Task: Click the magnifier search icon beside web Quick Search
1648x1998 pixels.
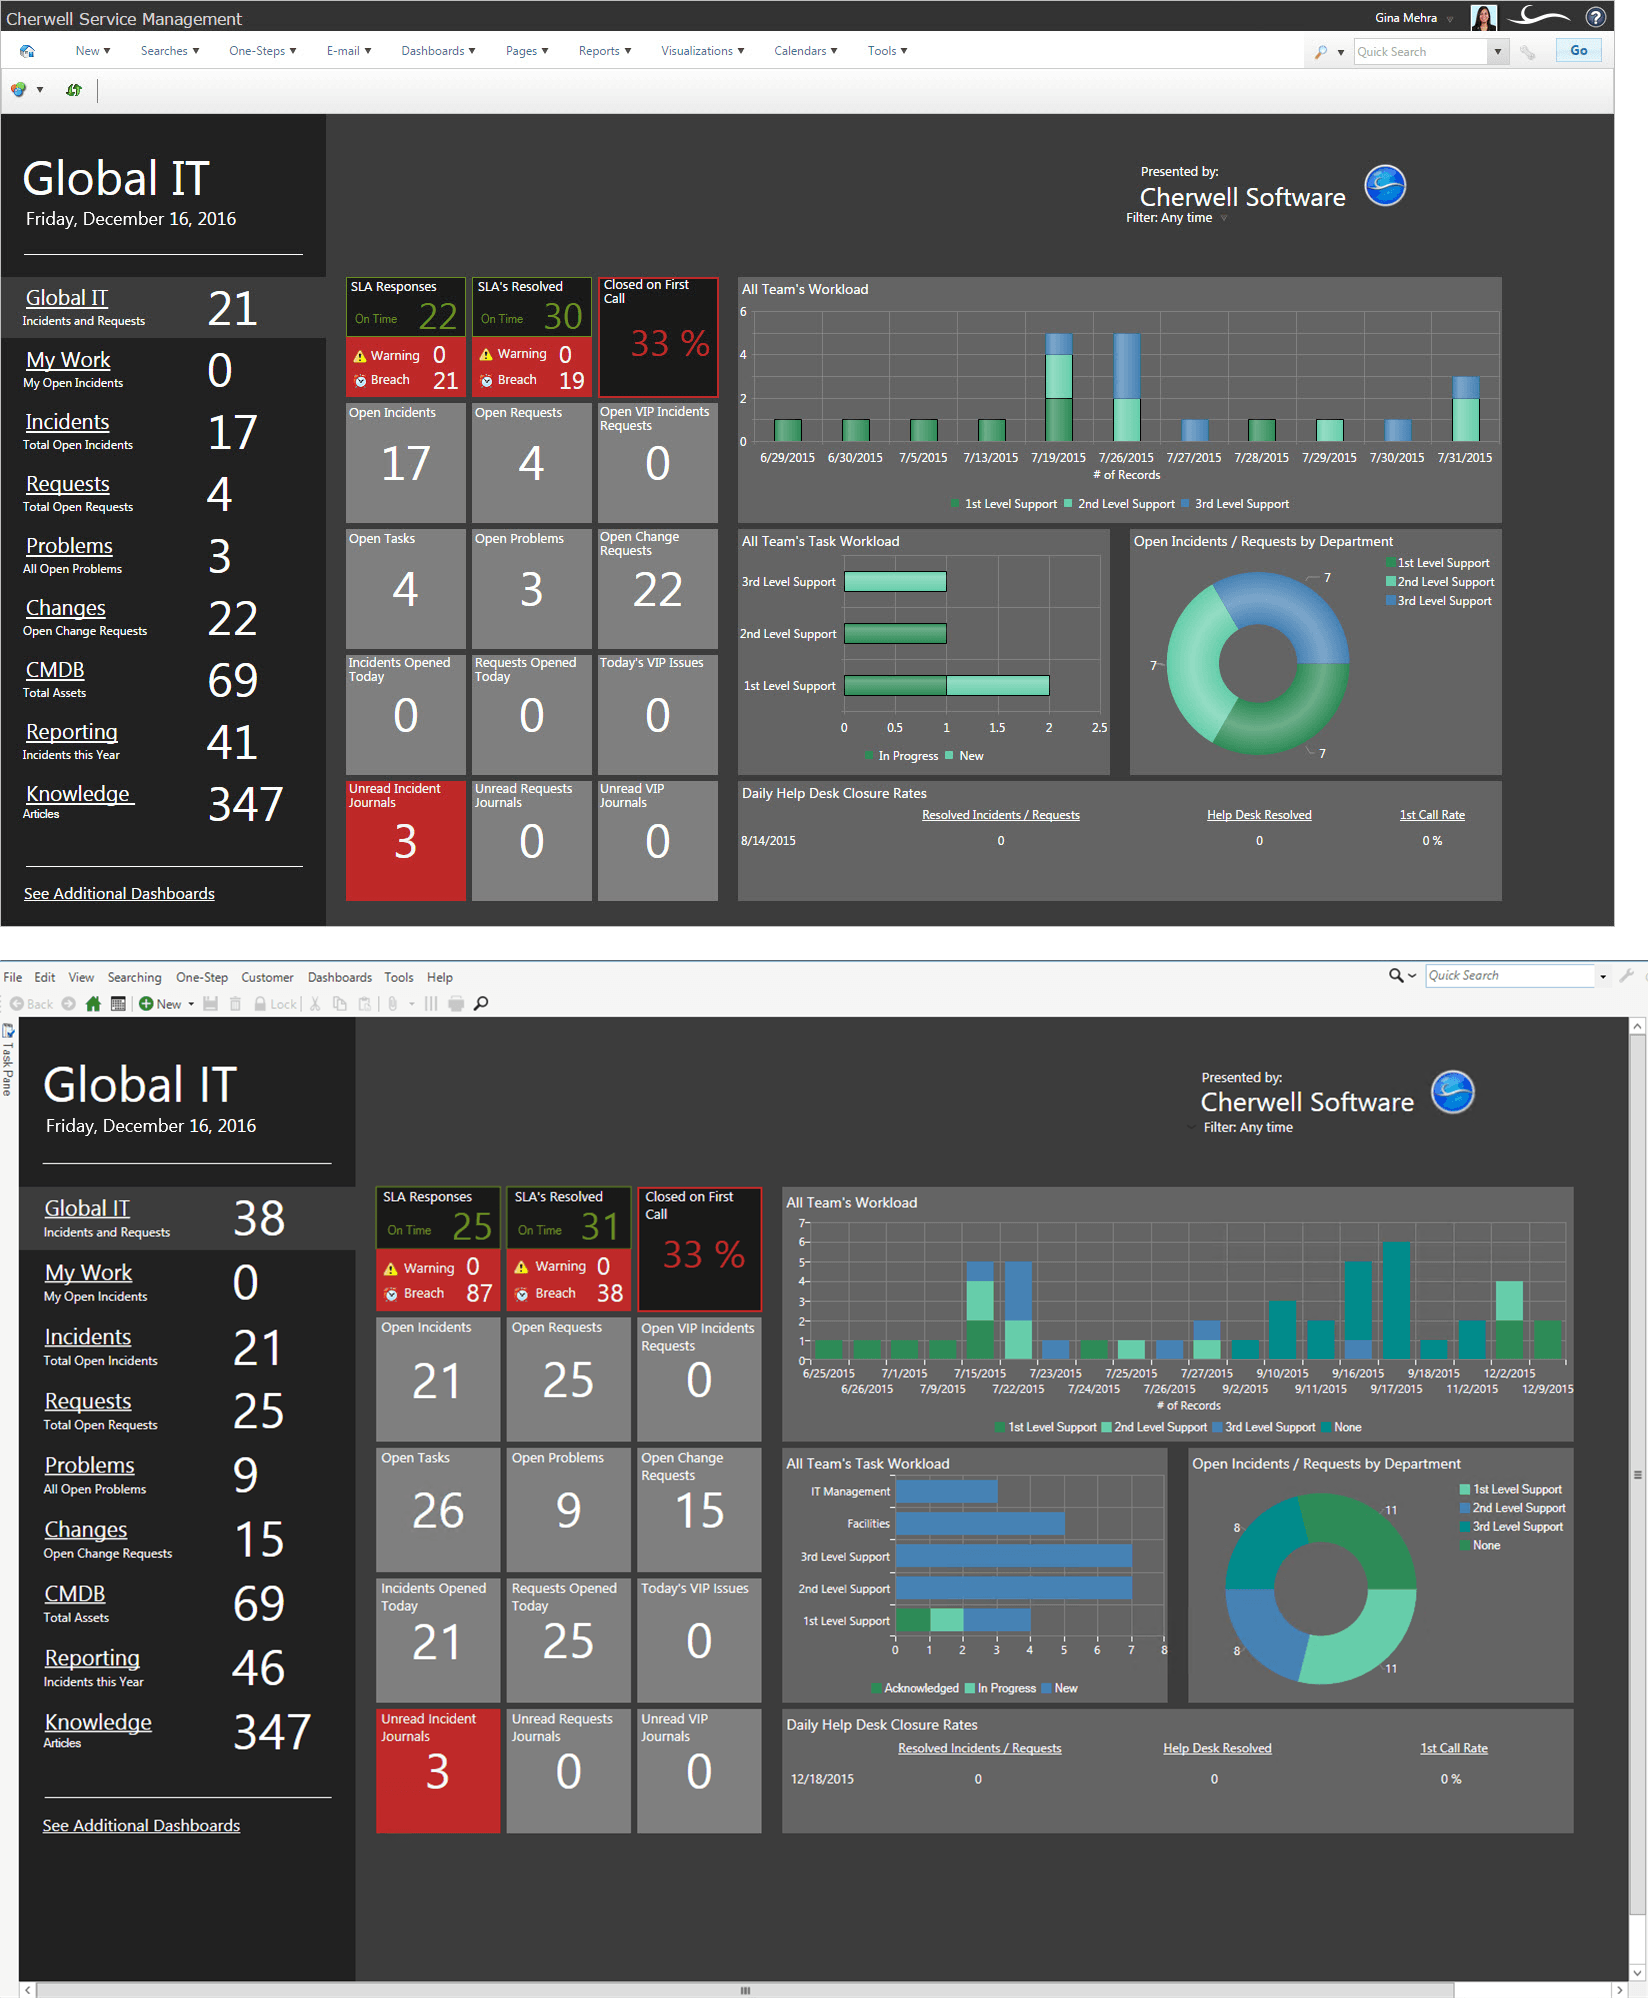Action: pos(1321,52)
